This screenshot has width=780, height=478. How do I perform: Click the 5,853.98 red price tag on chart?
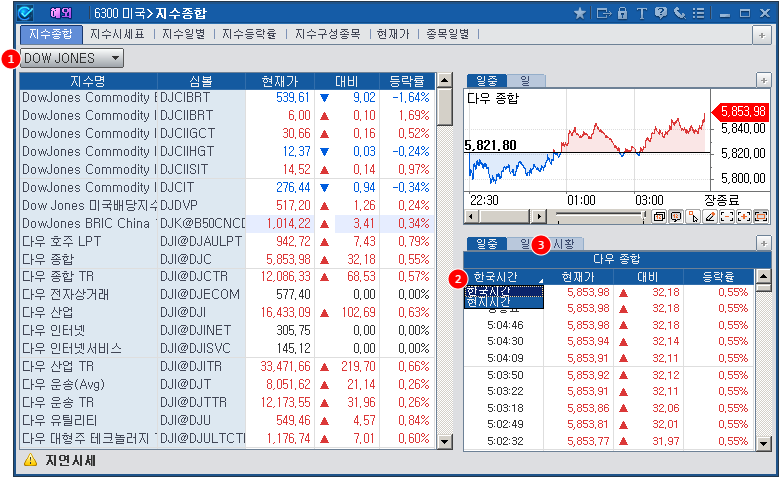[740, 111]
